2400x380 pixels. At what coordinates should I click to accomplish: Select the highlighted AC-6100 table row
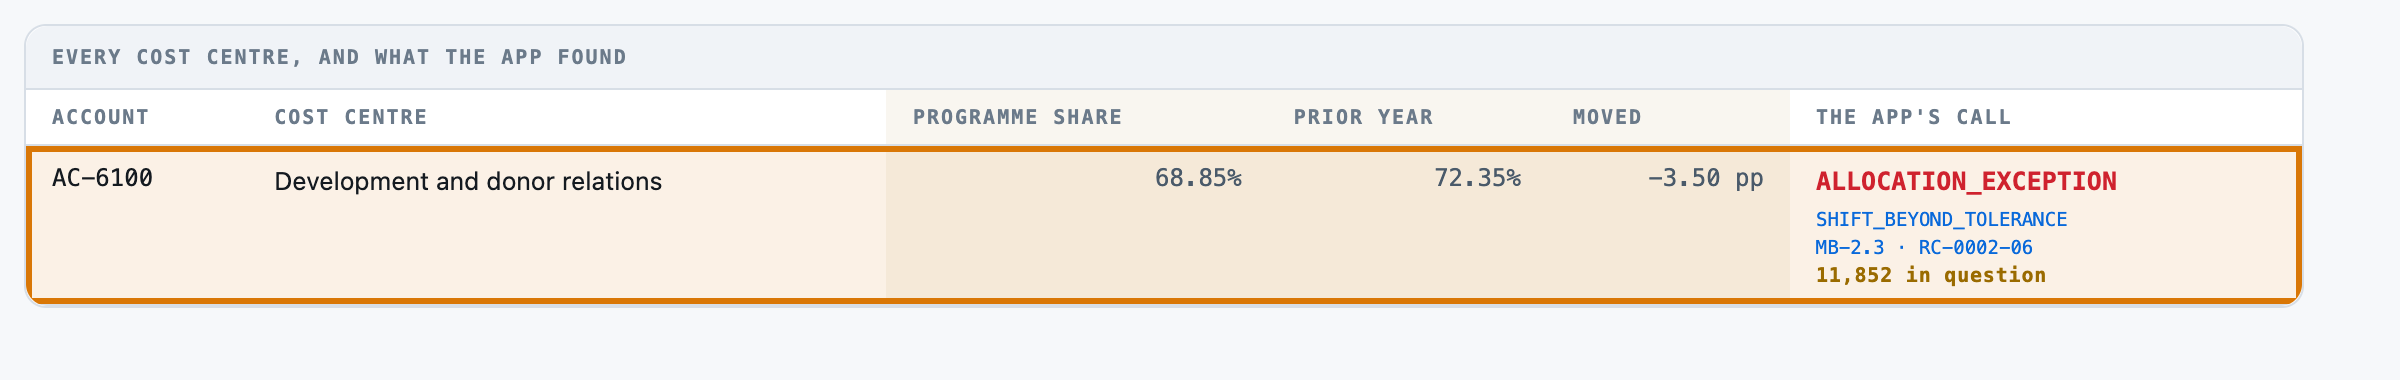[1164, 224]
